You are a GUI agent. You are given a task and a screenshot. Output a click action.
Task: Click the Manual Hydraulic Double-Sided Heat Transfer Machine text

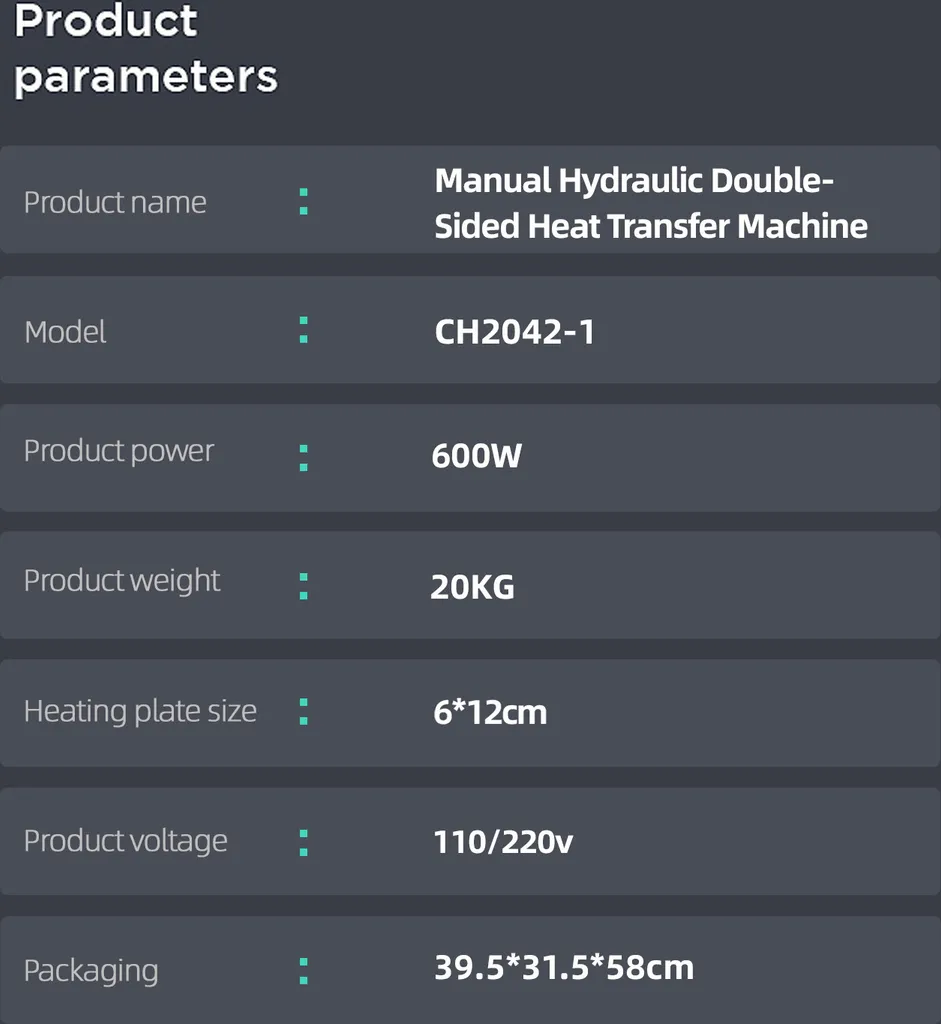coord(651,203)
